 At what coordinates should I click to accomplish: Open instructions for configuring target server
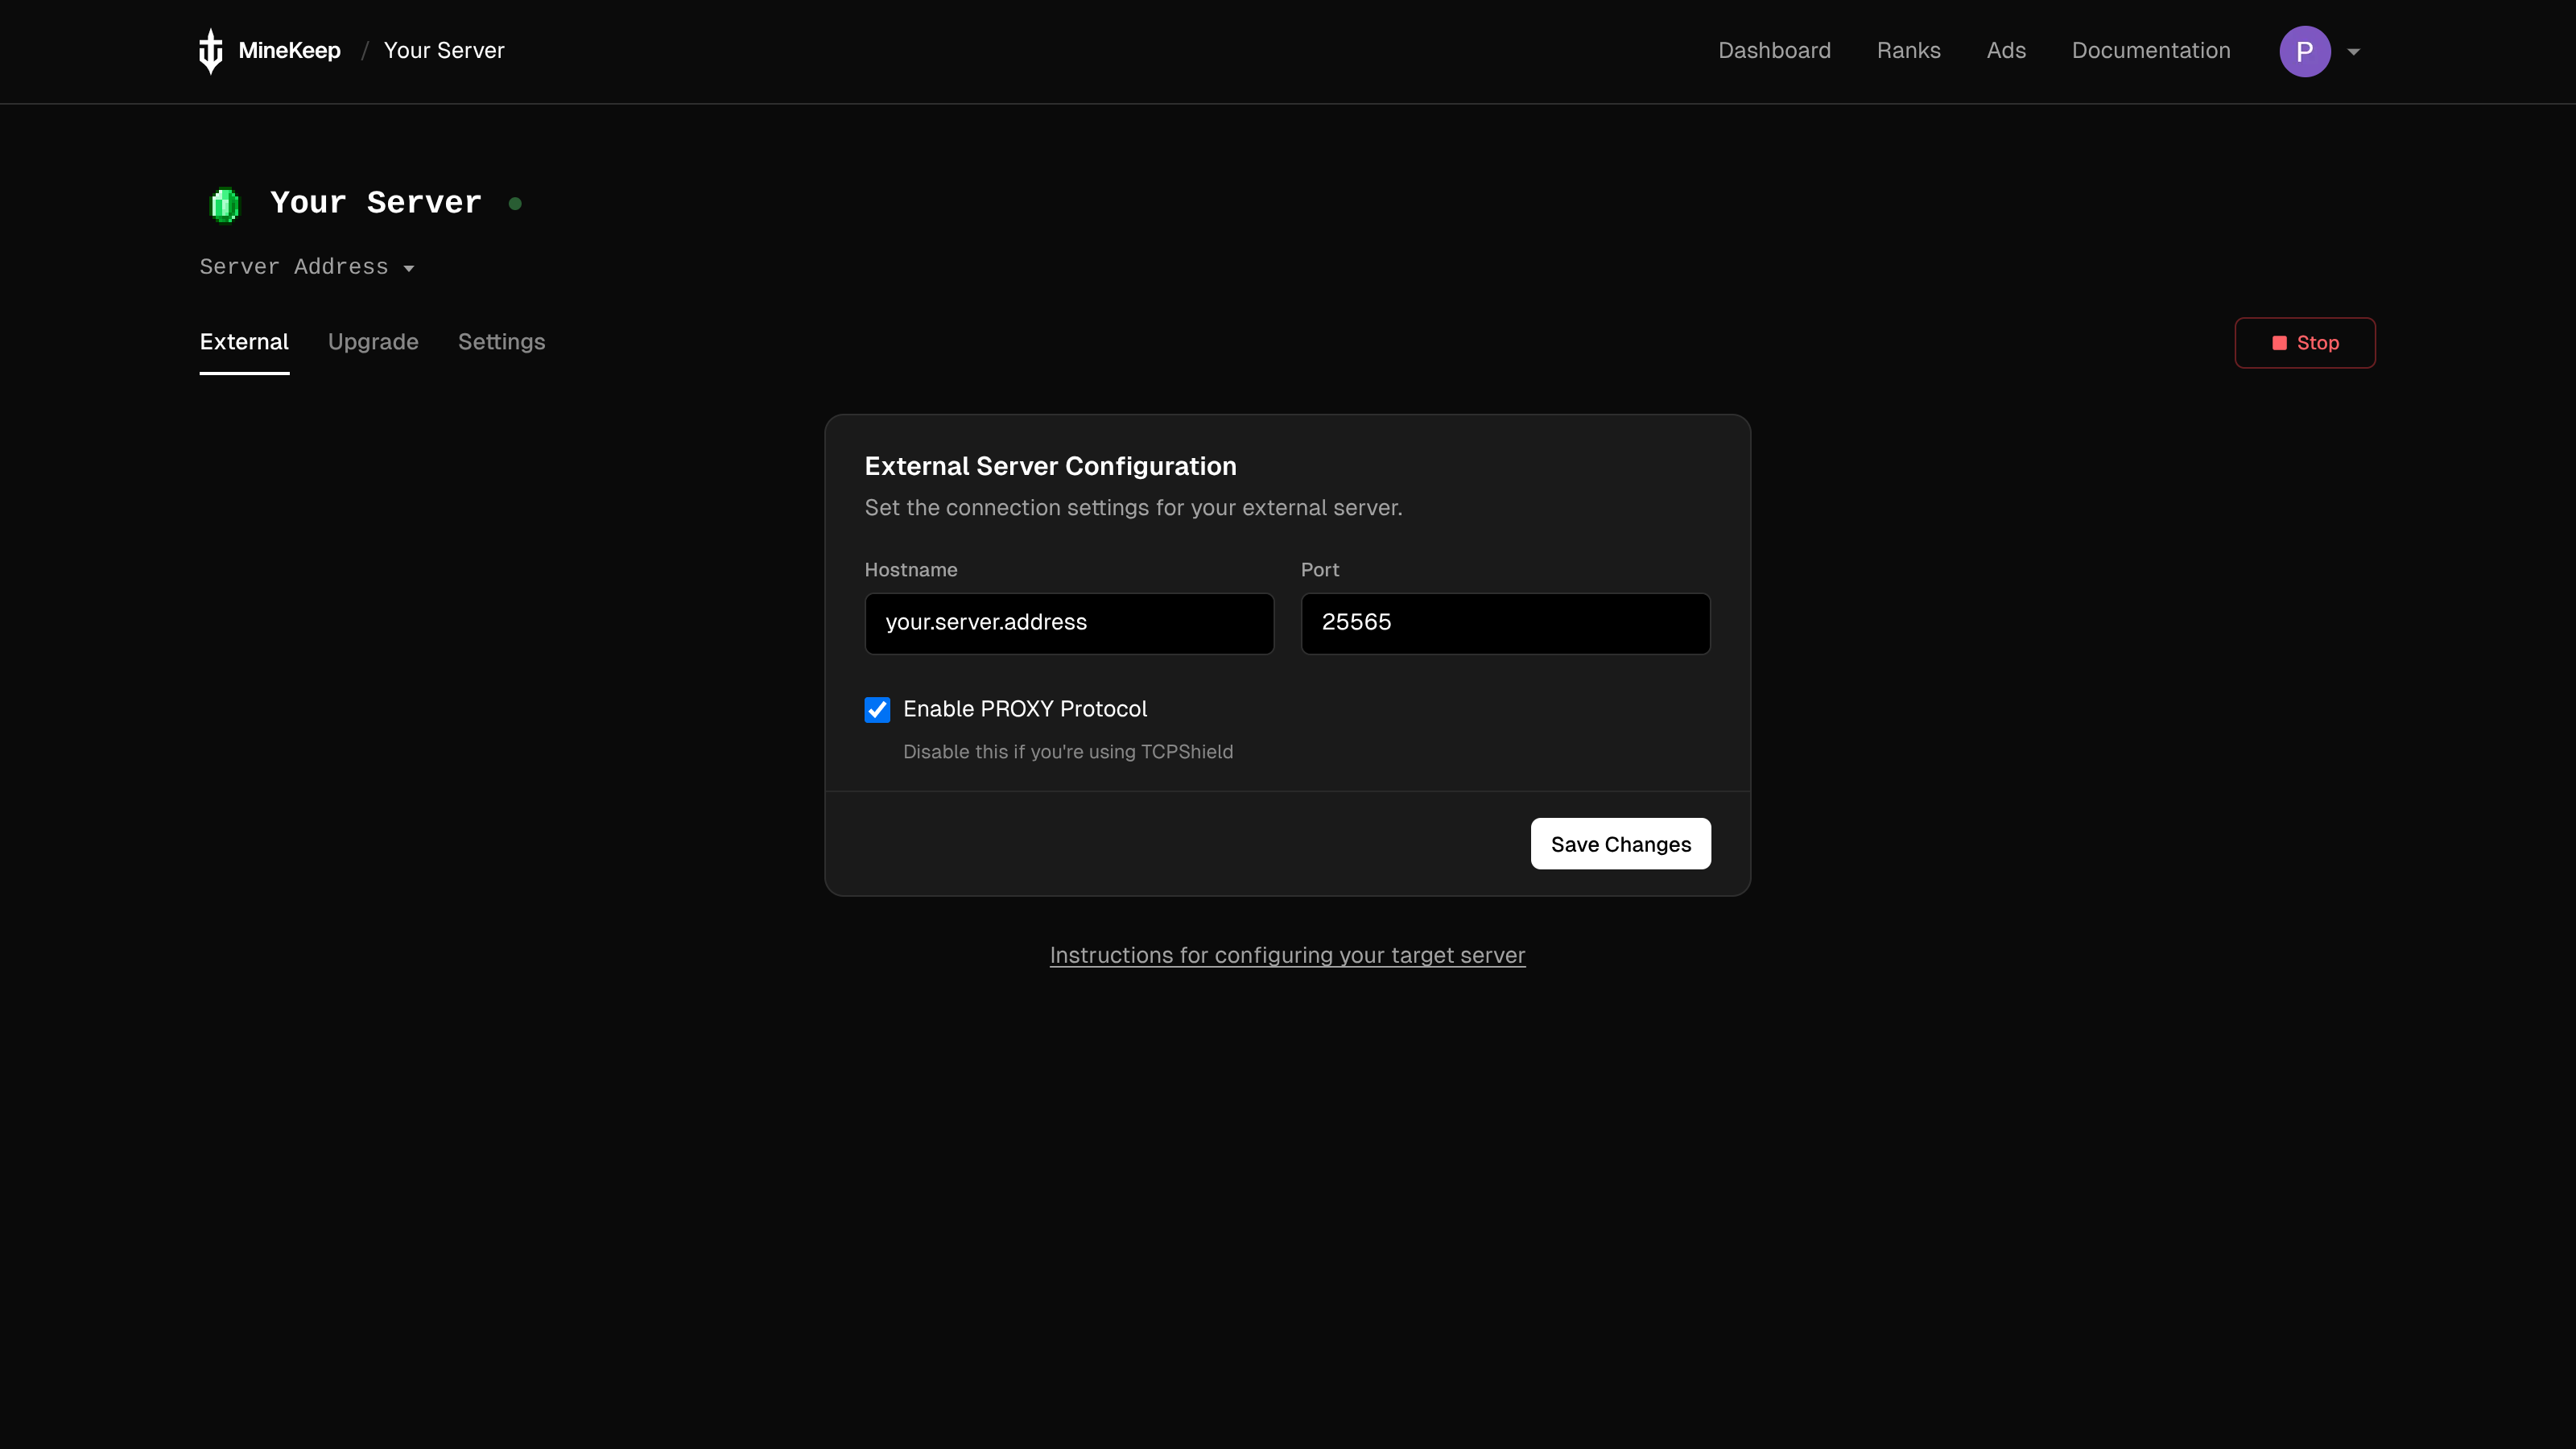tap(1287, 955)
